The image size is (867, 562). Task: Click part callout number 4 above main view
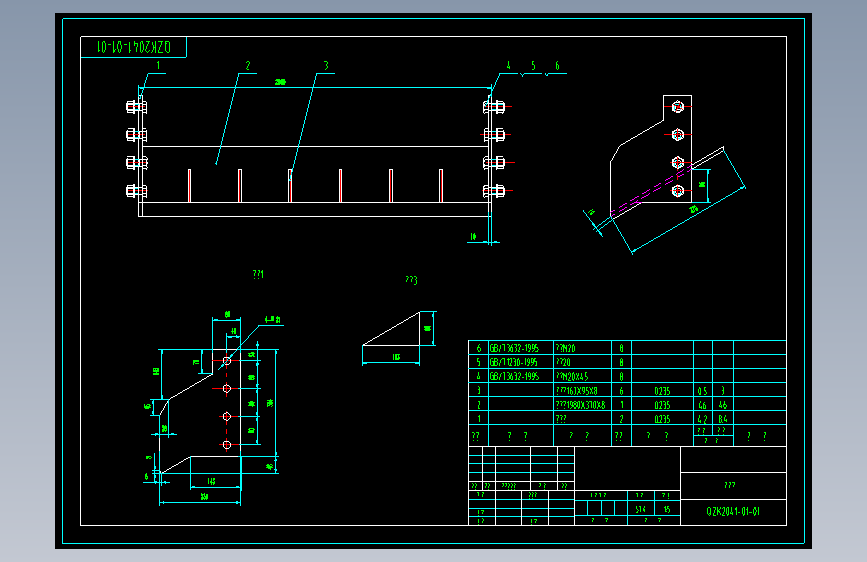509,66
